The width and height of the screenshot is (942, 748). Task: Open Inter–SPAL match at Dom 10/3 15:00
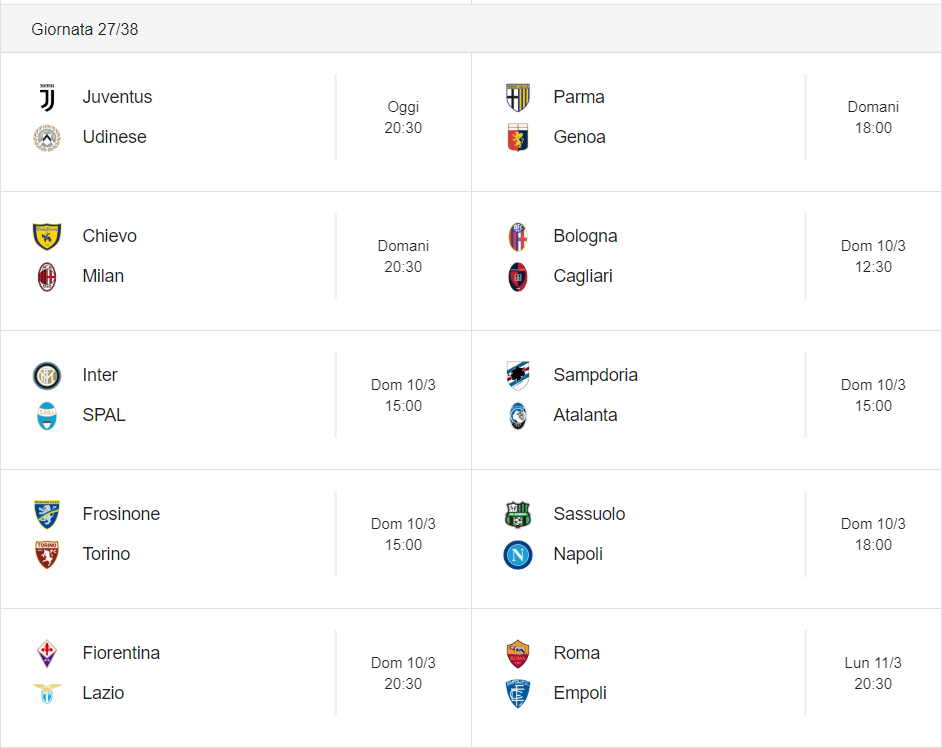[x=236, y=400]
